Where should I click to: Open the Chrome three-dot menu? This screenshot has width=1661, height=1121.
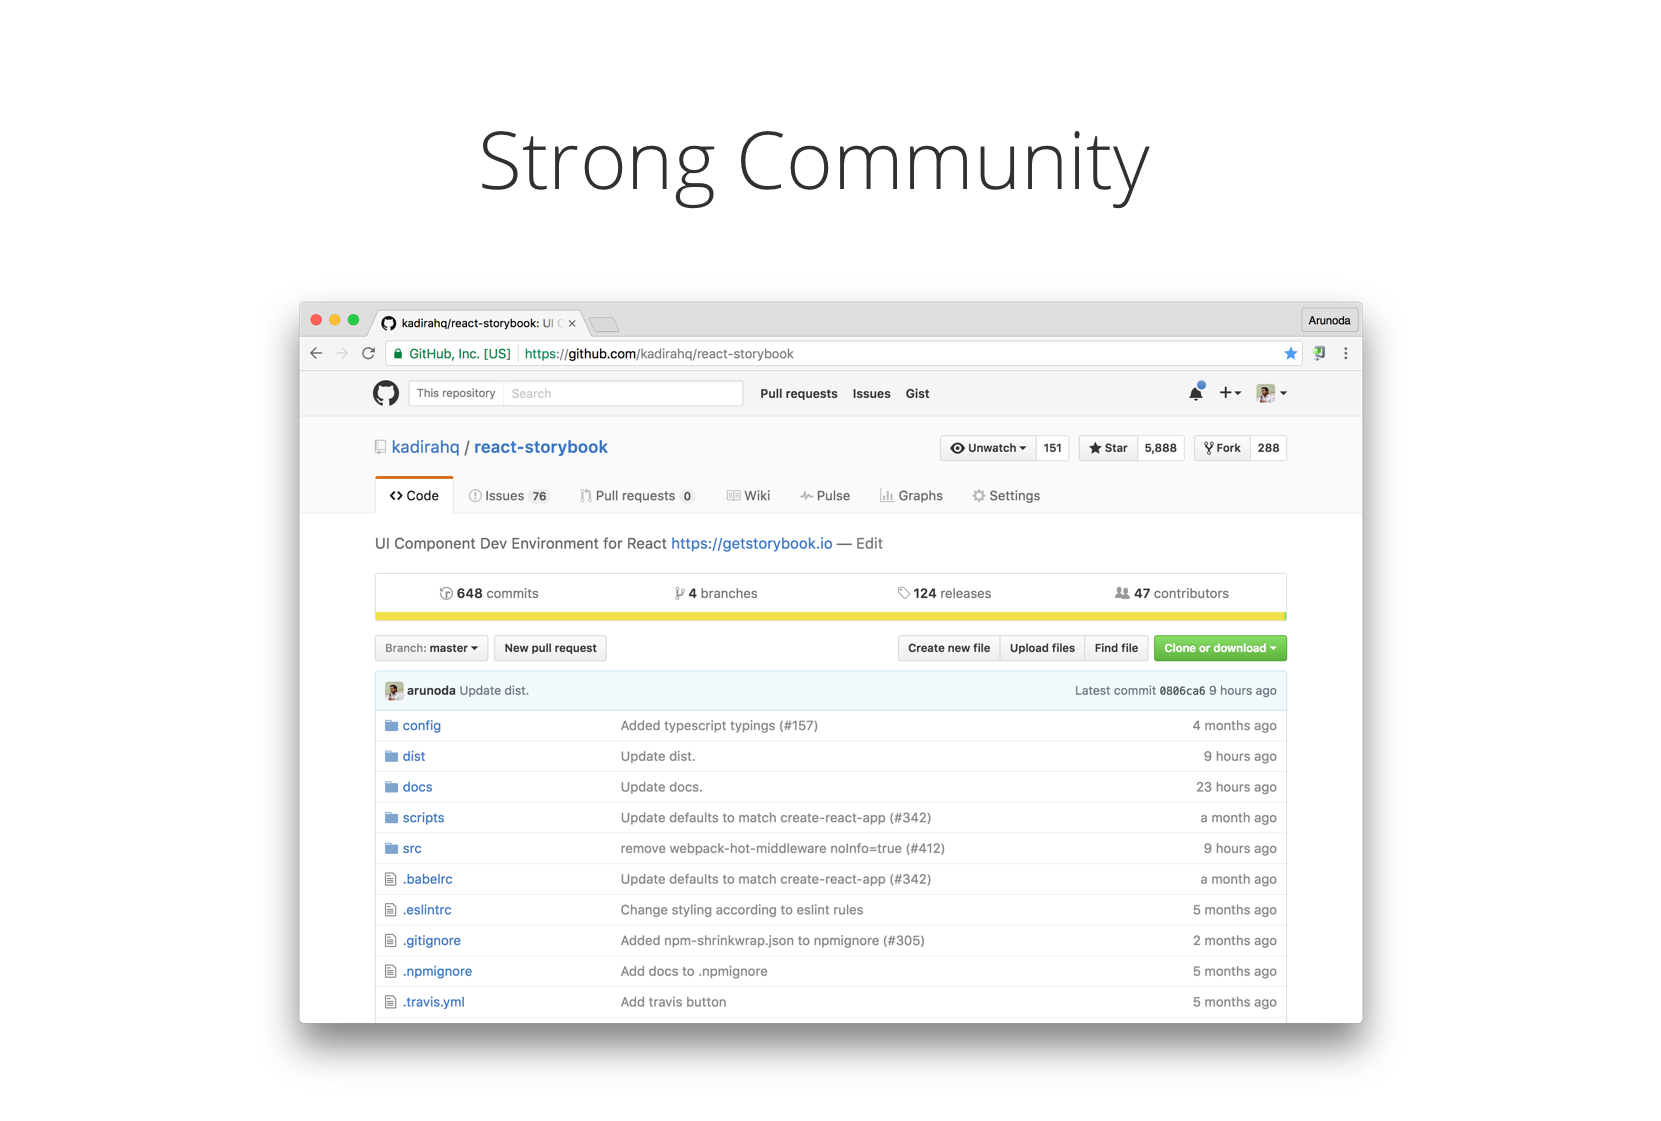(1346, 353)
